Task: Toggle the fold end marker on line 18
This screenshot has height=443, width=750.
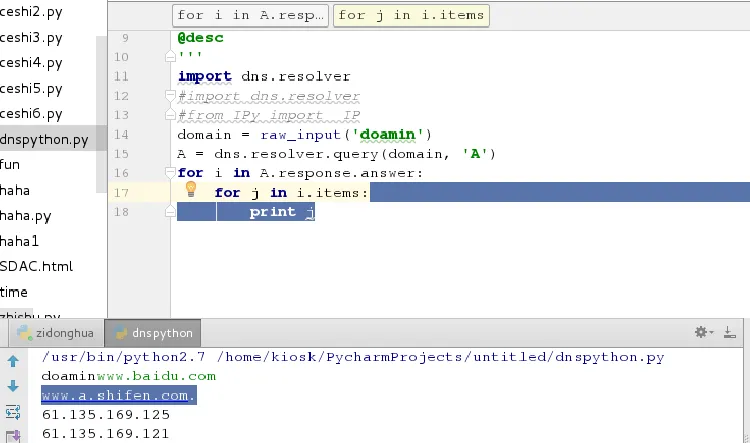Action: pos(170,211)
